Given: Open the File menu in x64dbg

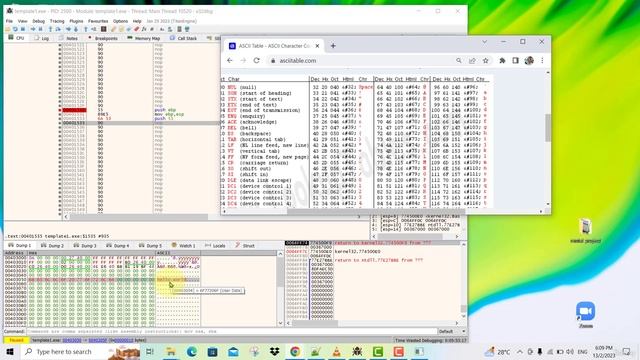Looking at the screenshot, I should point(9,21).
